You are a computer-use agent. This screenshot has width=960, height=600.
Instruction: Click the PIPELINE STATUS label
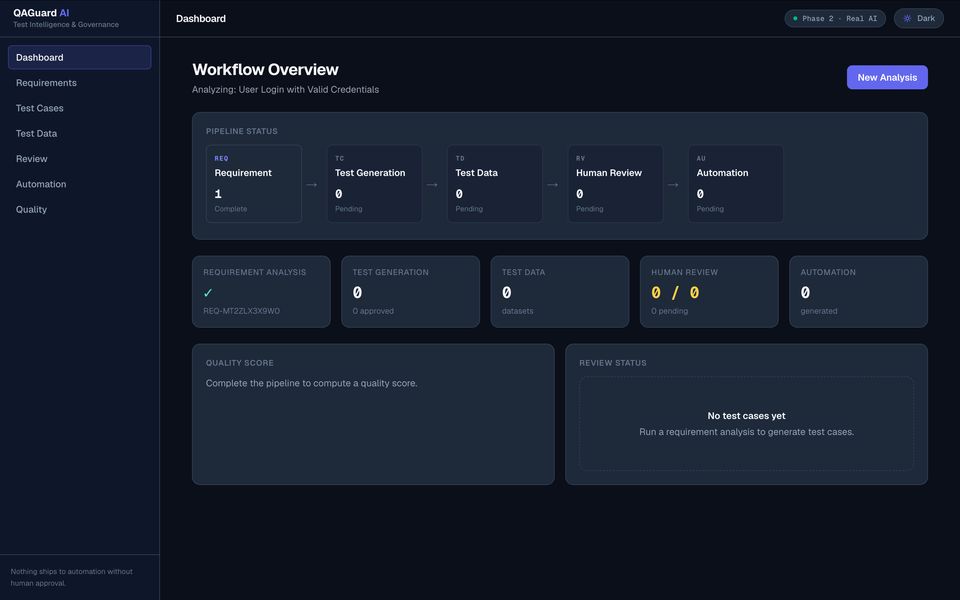242,131
